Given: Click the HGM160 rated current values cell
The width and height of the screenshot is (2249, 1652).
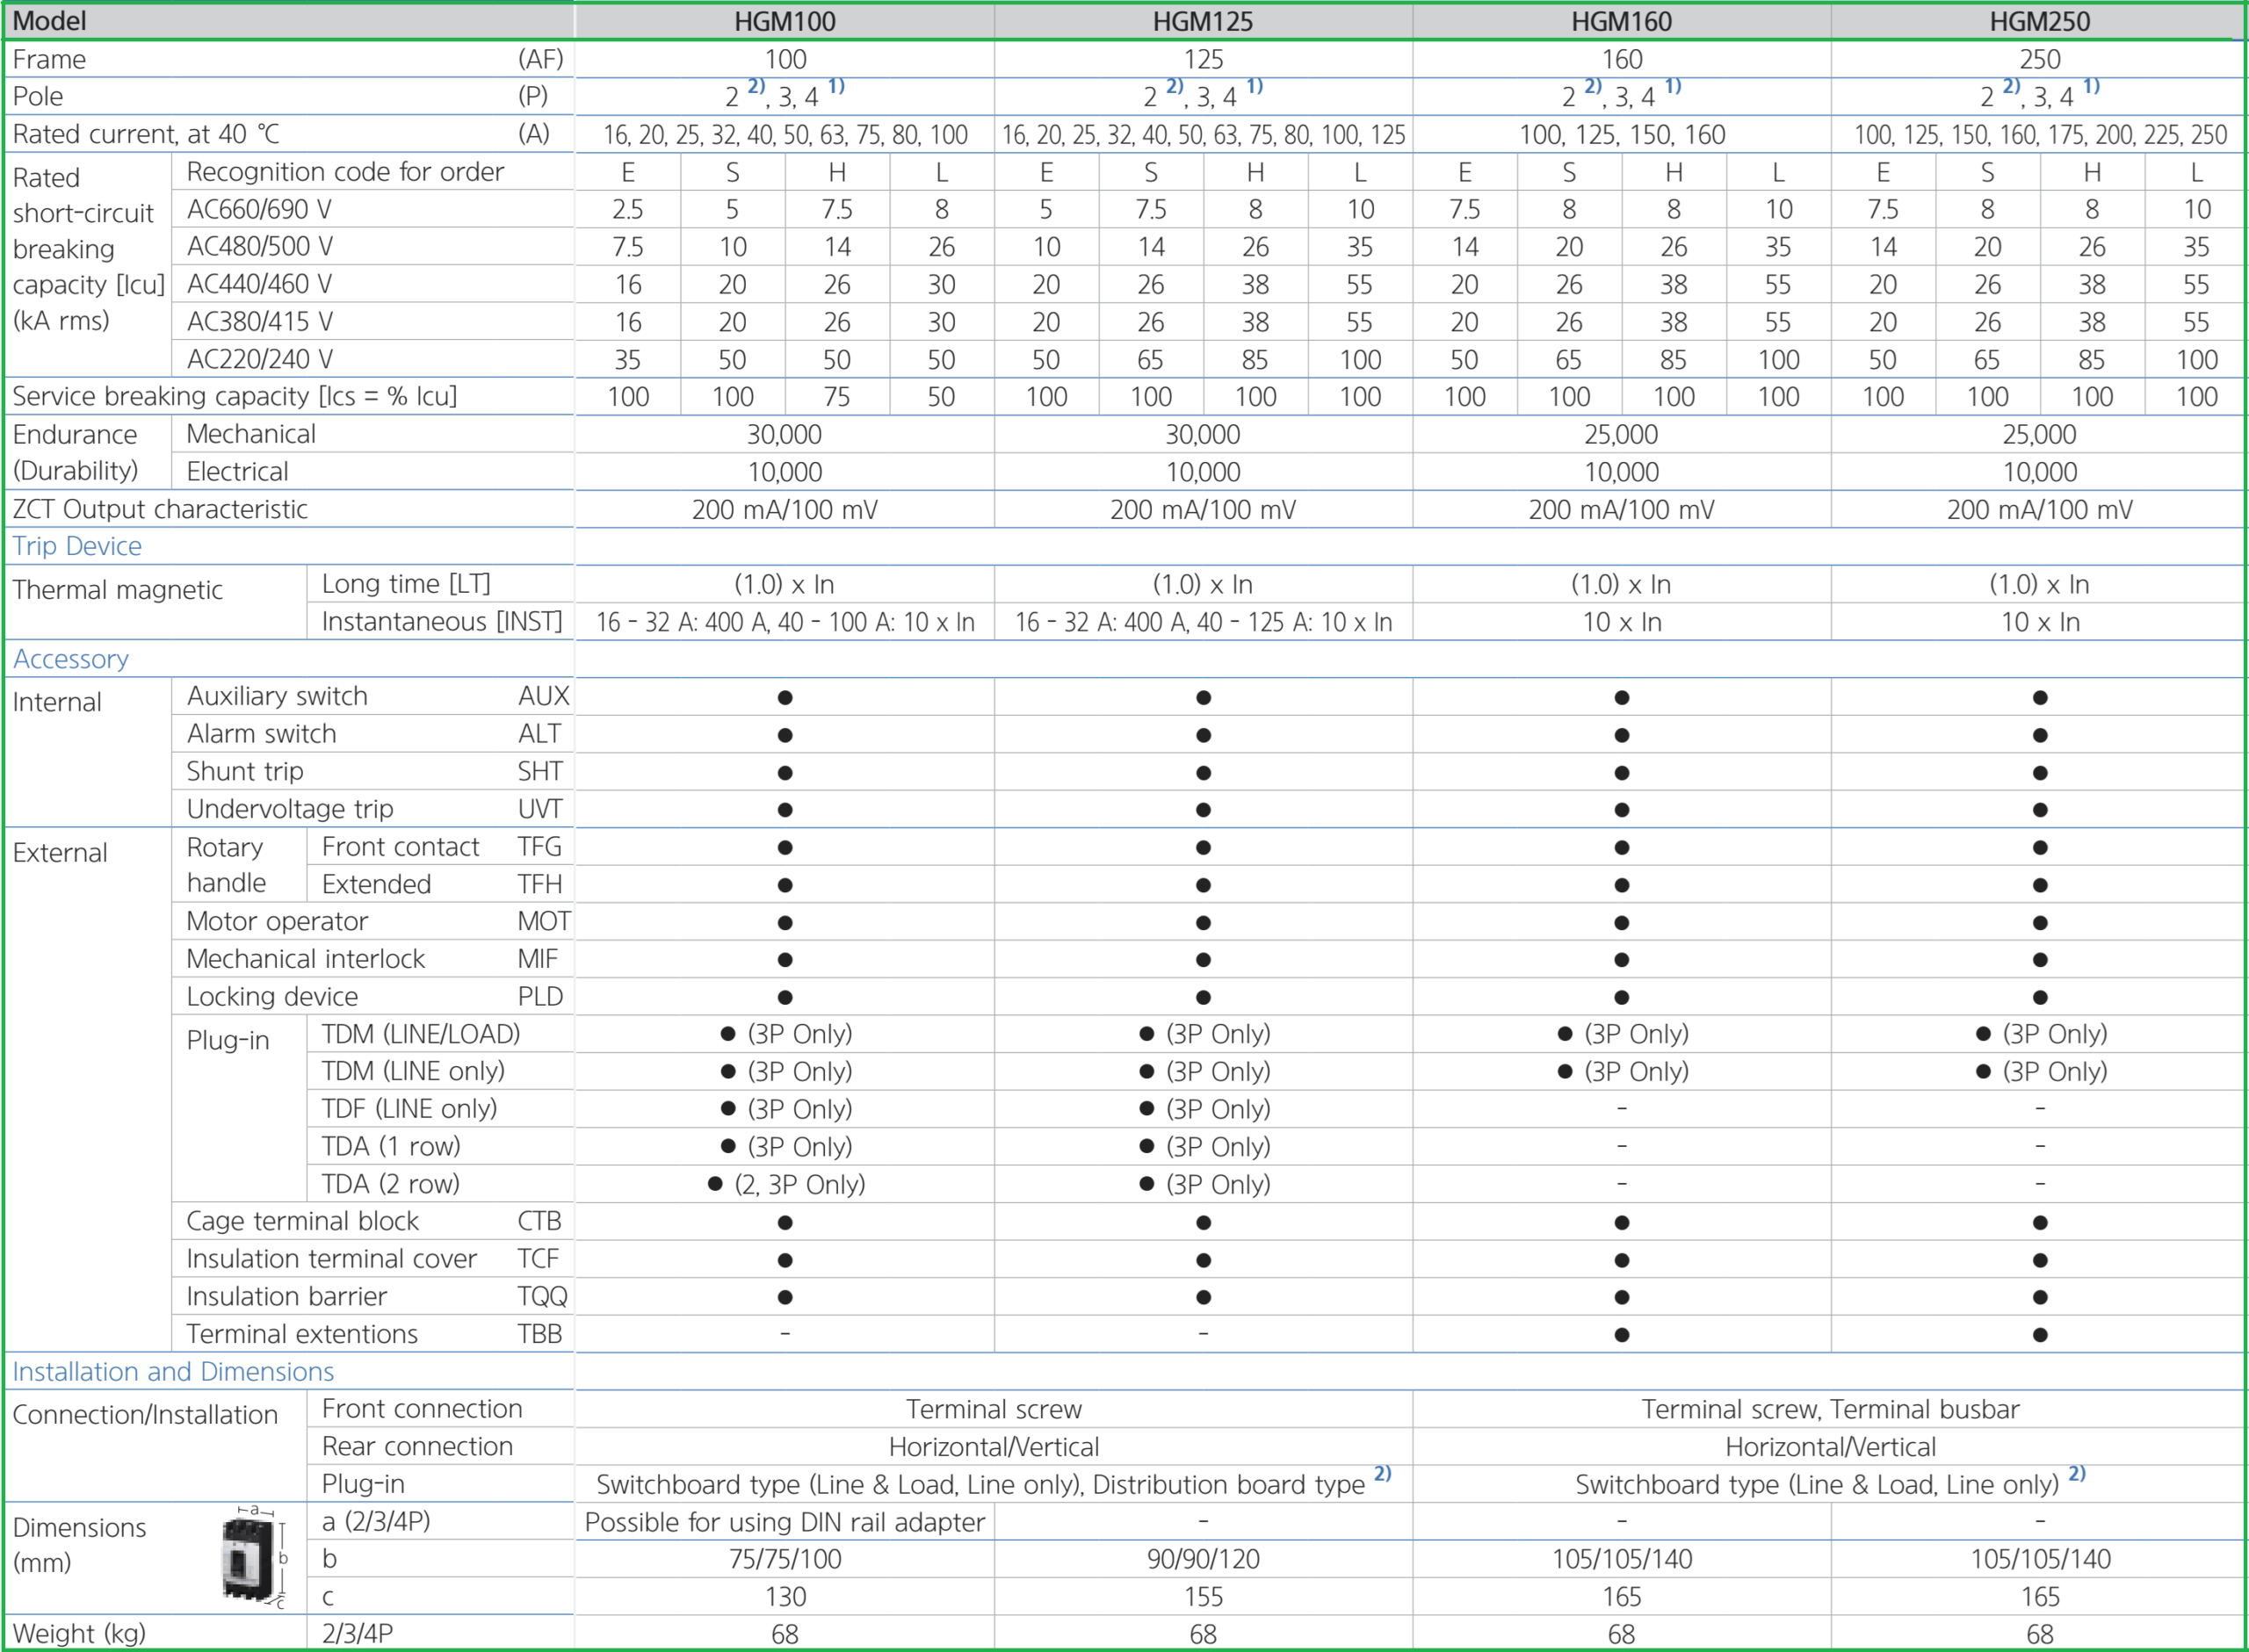Looking at the screenshot, I should (x=1622, y=134).
